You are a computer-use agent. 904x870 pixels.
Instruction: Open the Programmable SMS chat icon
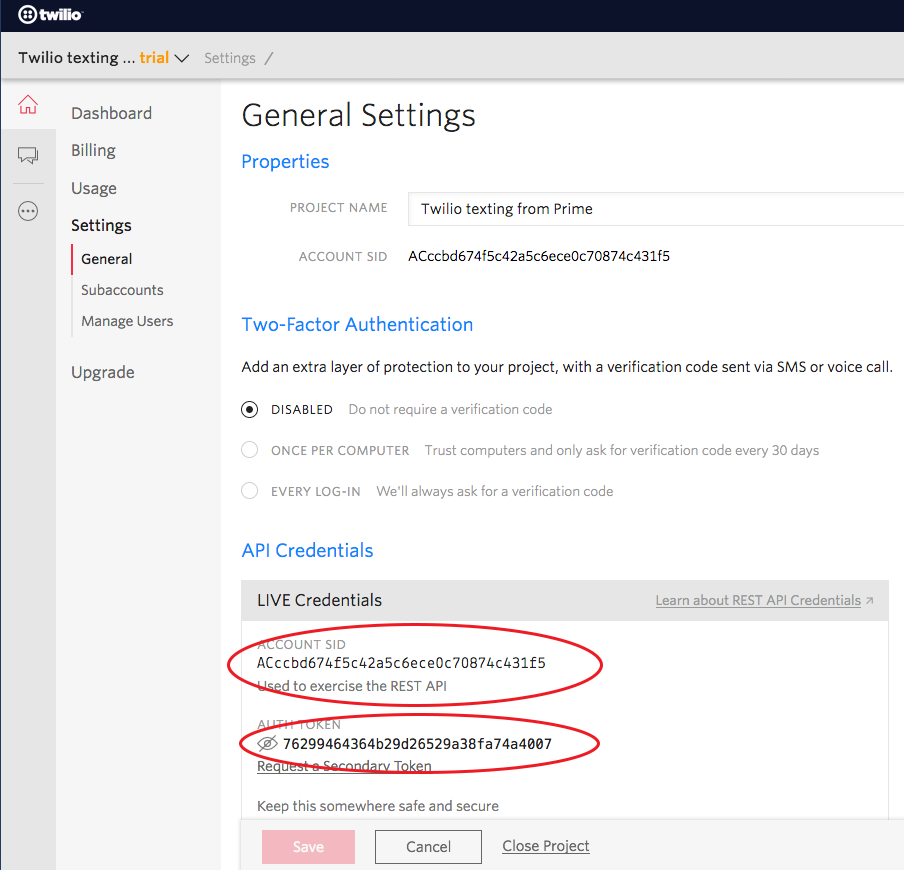28,155
